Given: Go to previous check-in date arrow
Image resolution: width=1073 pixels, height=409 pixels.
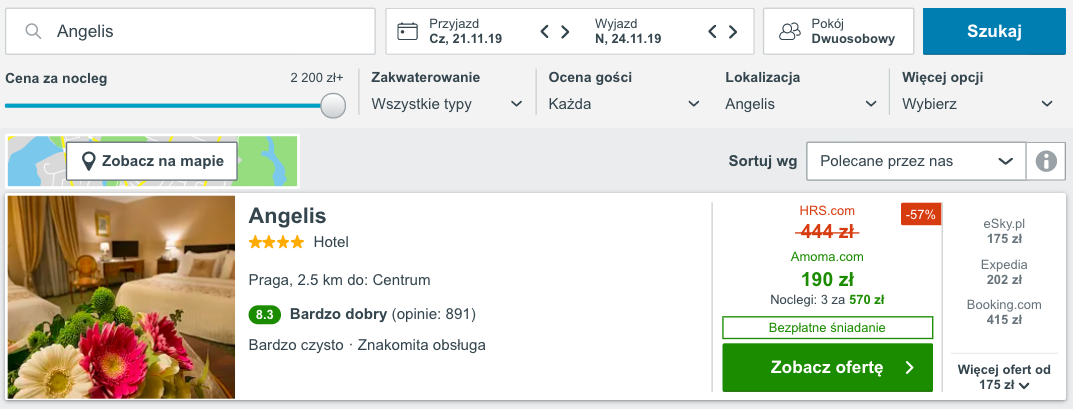Looking at the screenshot, I should 545,31.
